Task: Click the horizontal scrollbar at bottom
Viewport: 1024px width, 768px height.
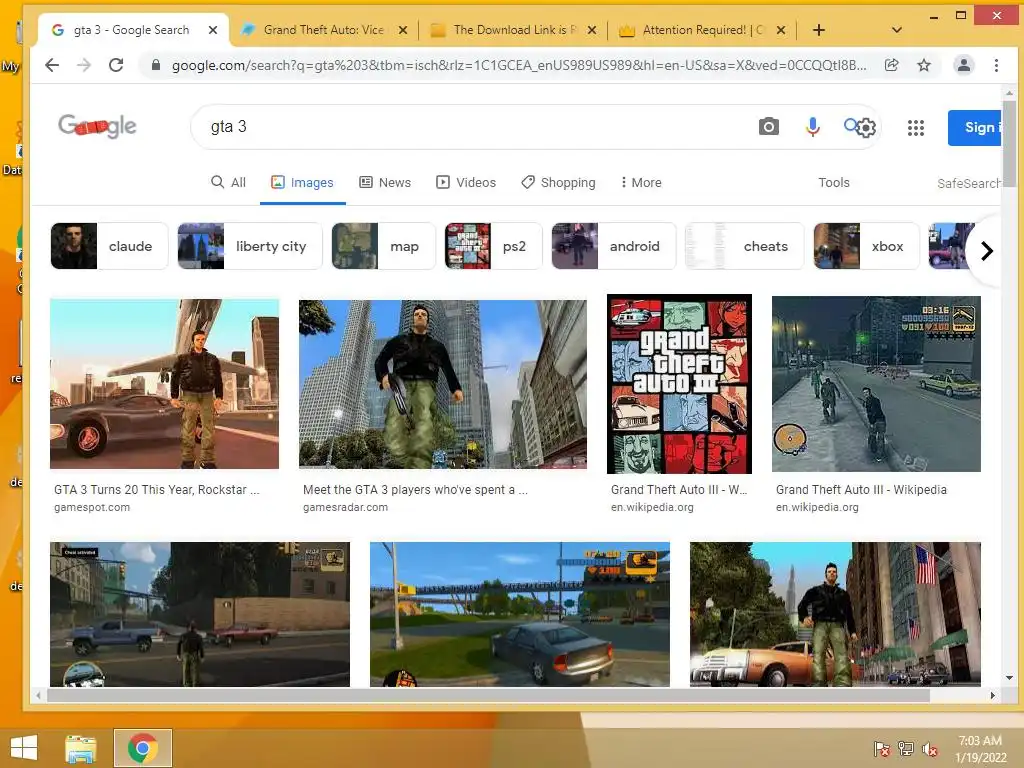Action: [488, 696]
